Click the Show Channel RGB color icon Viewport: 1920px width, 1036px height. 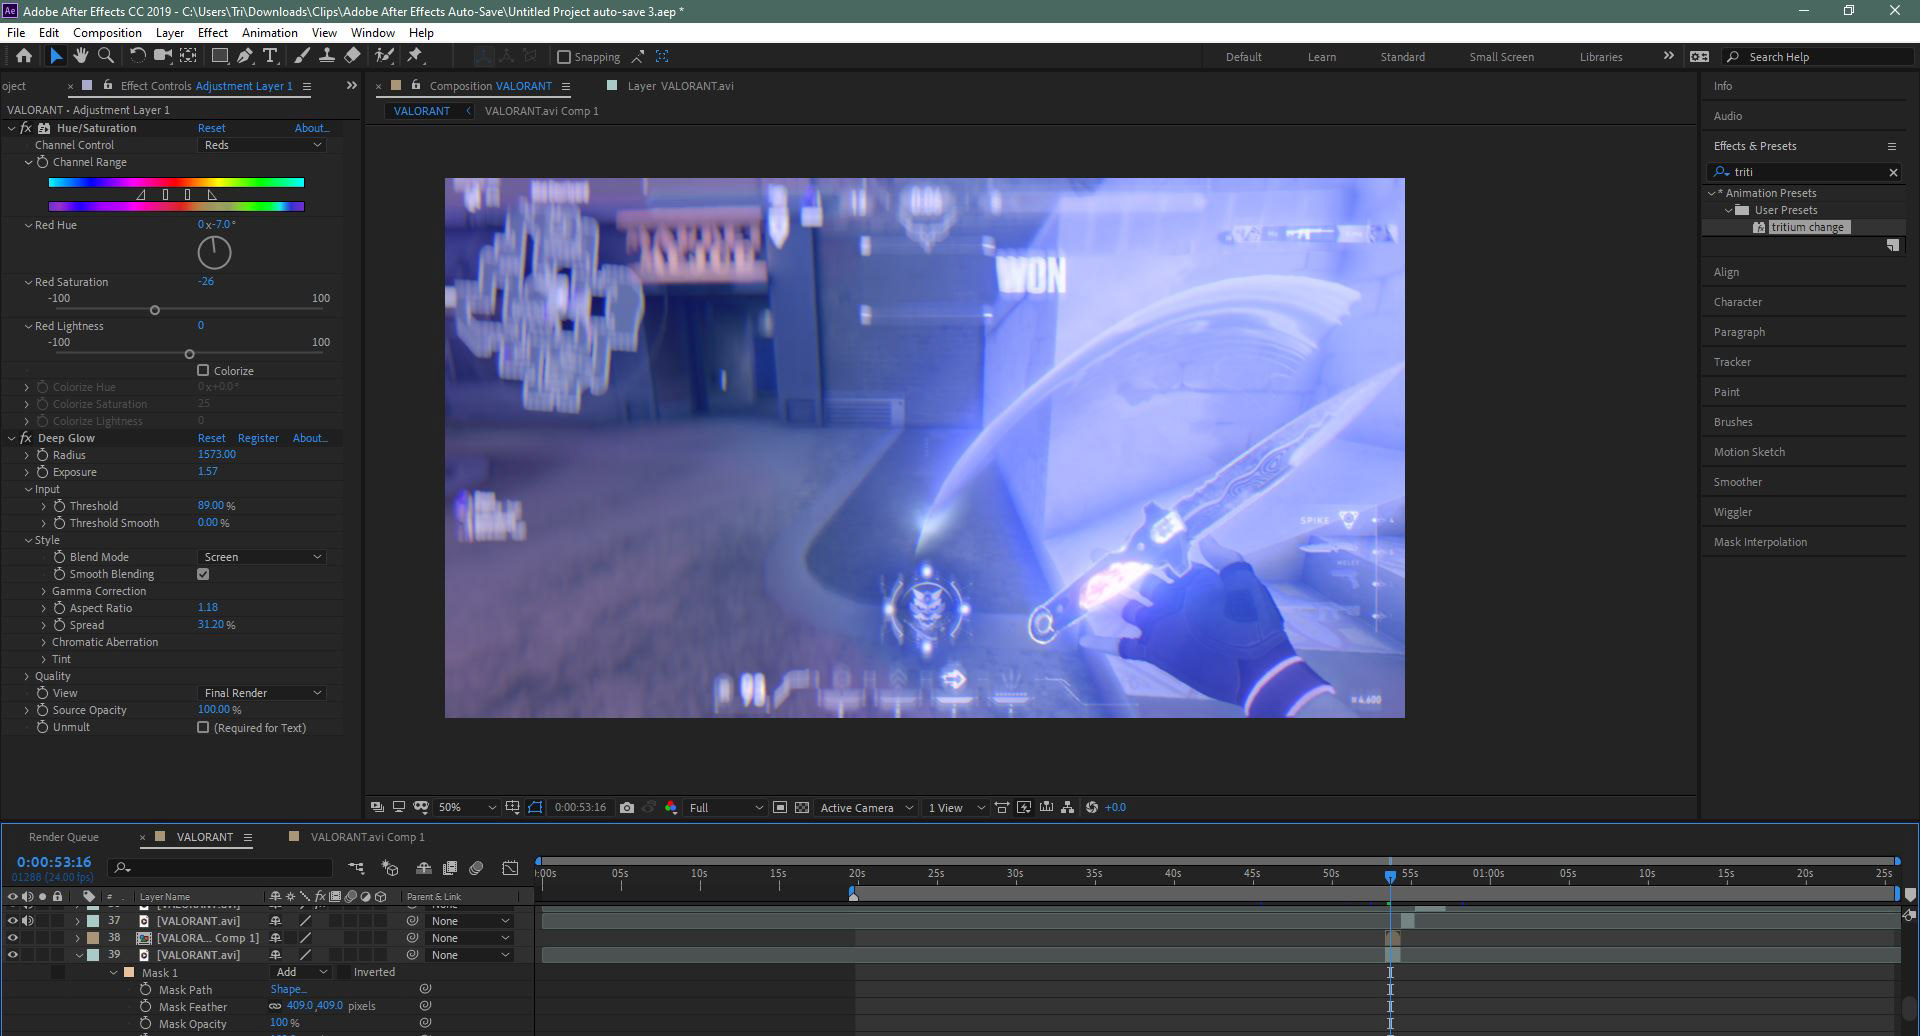coord(670,808)
